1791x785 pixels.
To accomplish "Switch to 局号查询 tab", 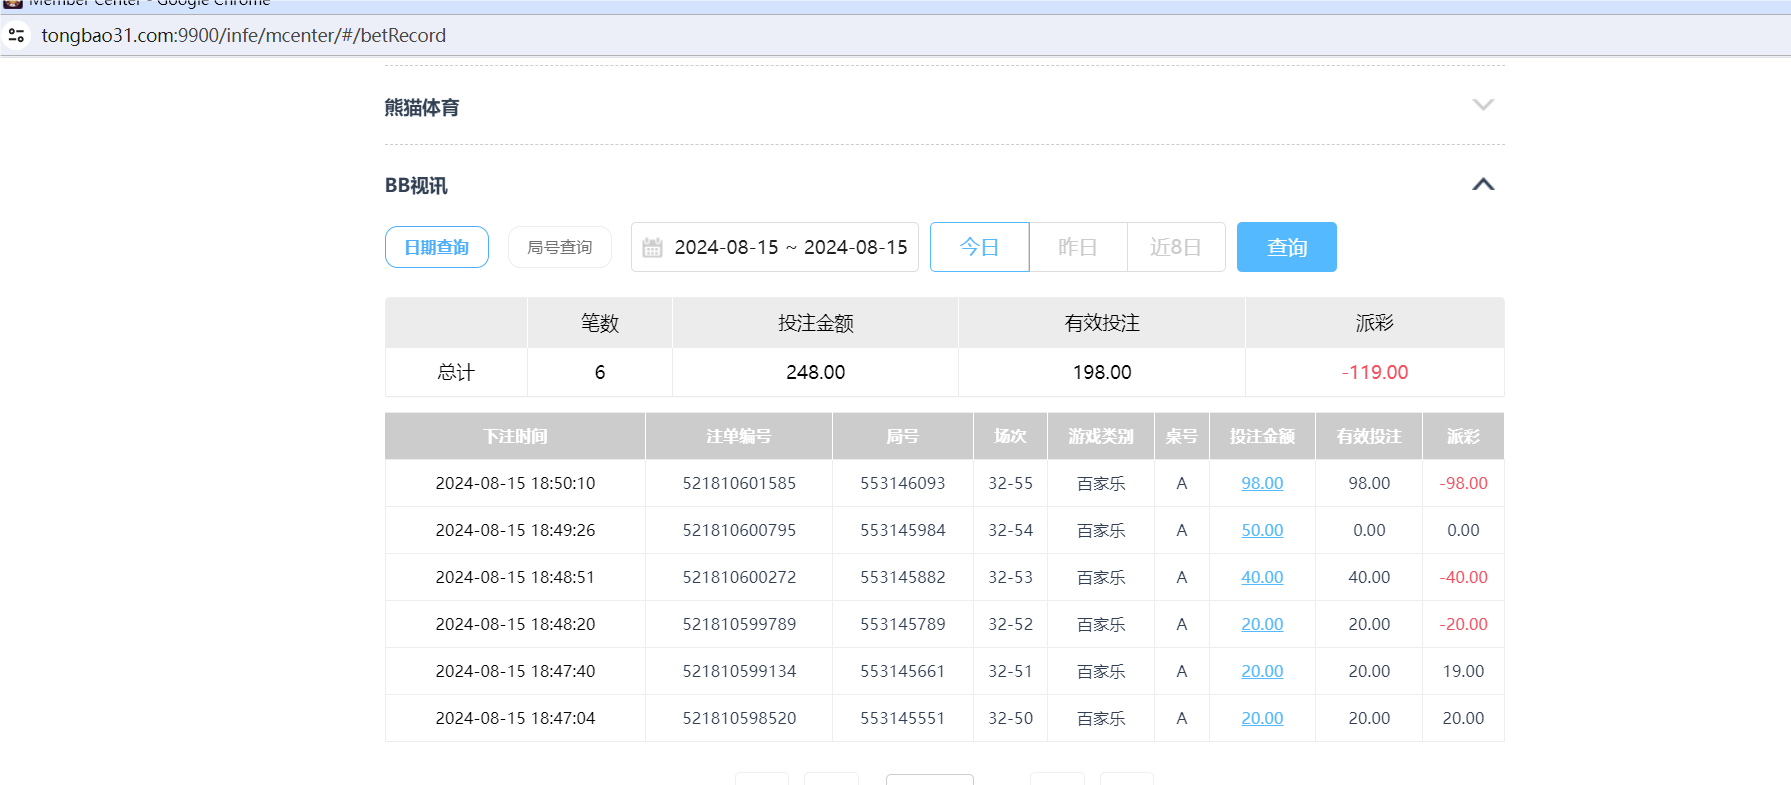I will 559,247.
